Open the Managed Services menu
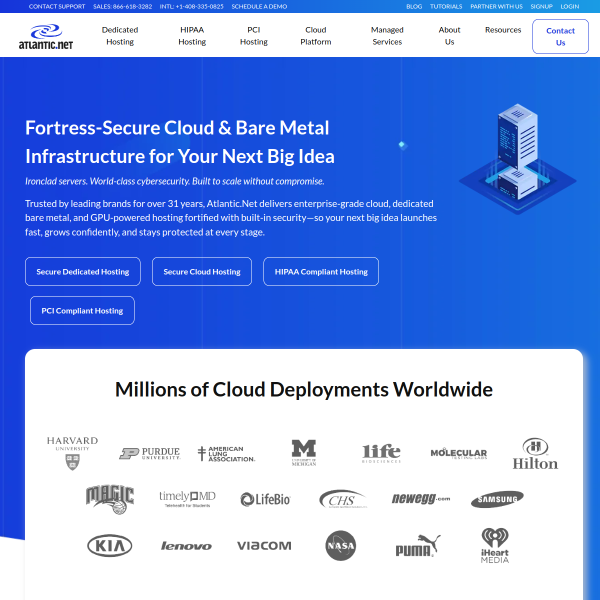 [x=387, y=36]
